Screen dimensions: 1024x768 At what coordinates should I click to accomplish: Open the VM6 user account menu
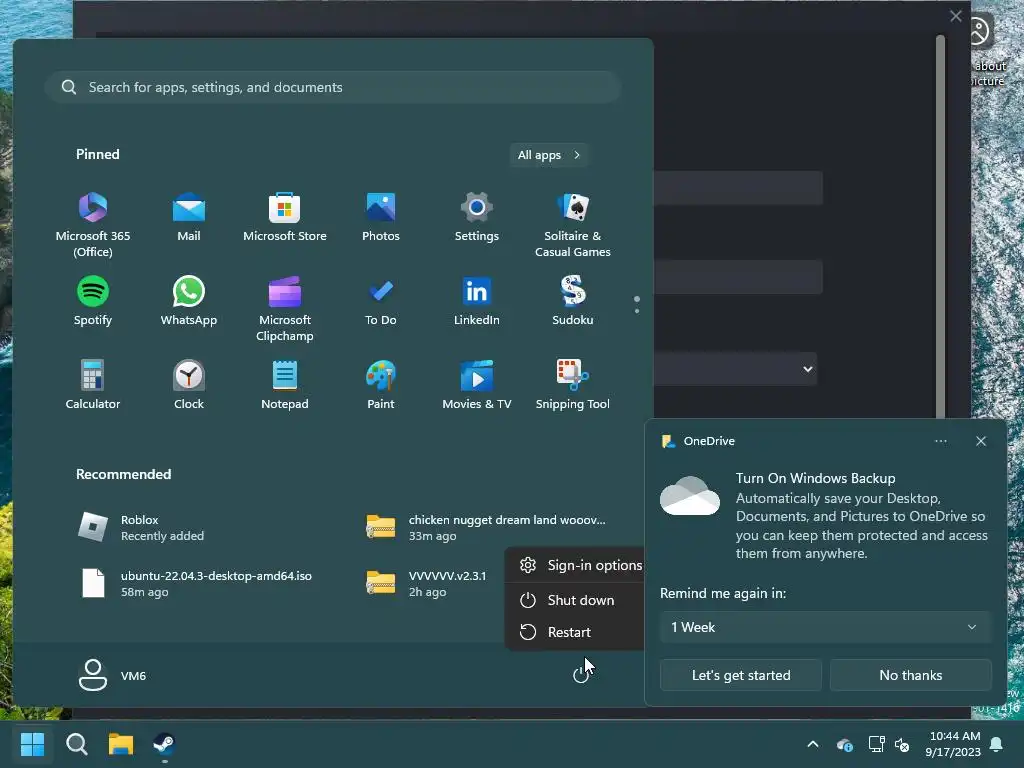coord(112,675)
